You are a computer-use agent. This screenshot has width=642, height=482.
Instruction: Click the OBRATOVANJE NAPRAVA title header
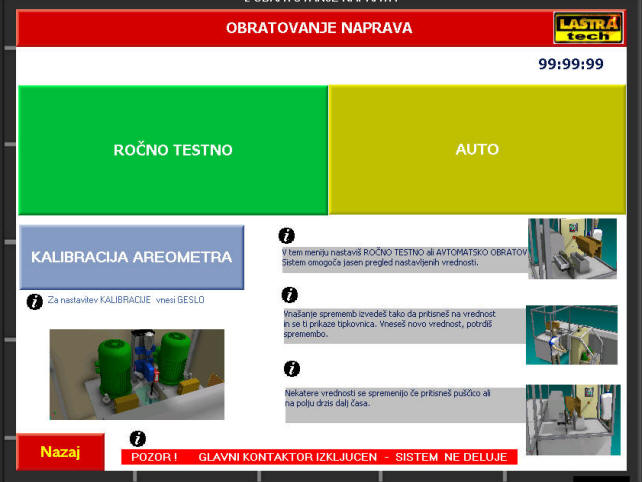(318, 28)
